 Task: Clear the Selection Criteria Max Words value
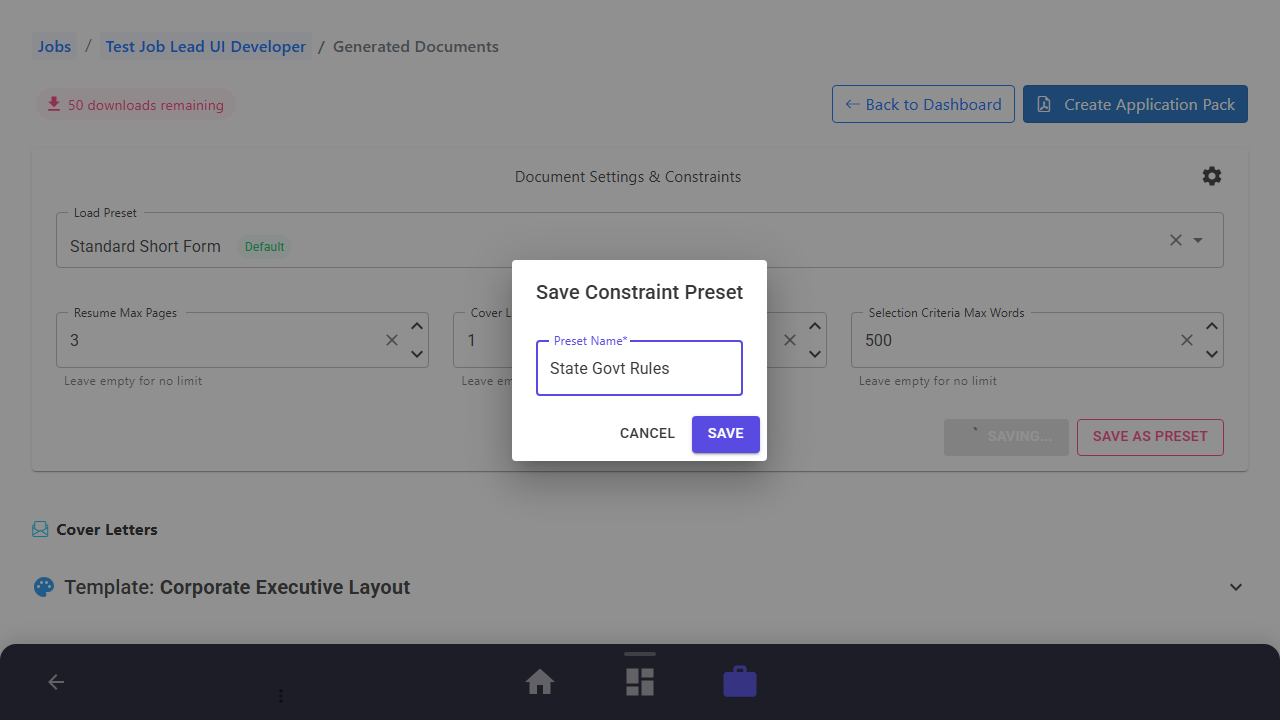tap(1187, 340)
